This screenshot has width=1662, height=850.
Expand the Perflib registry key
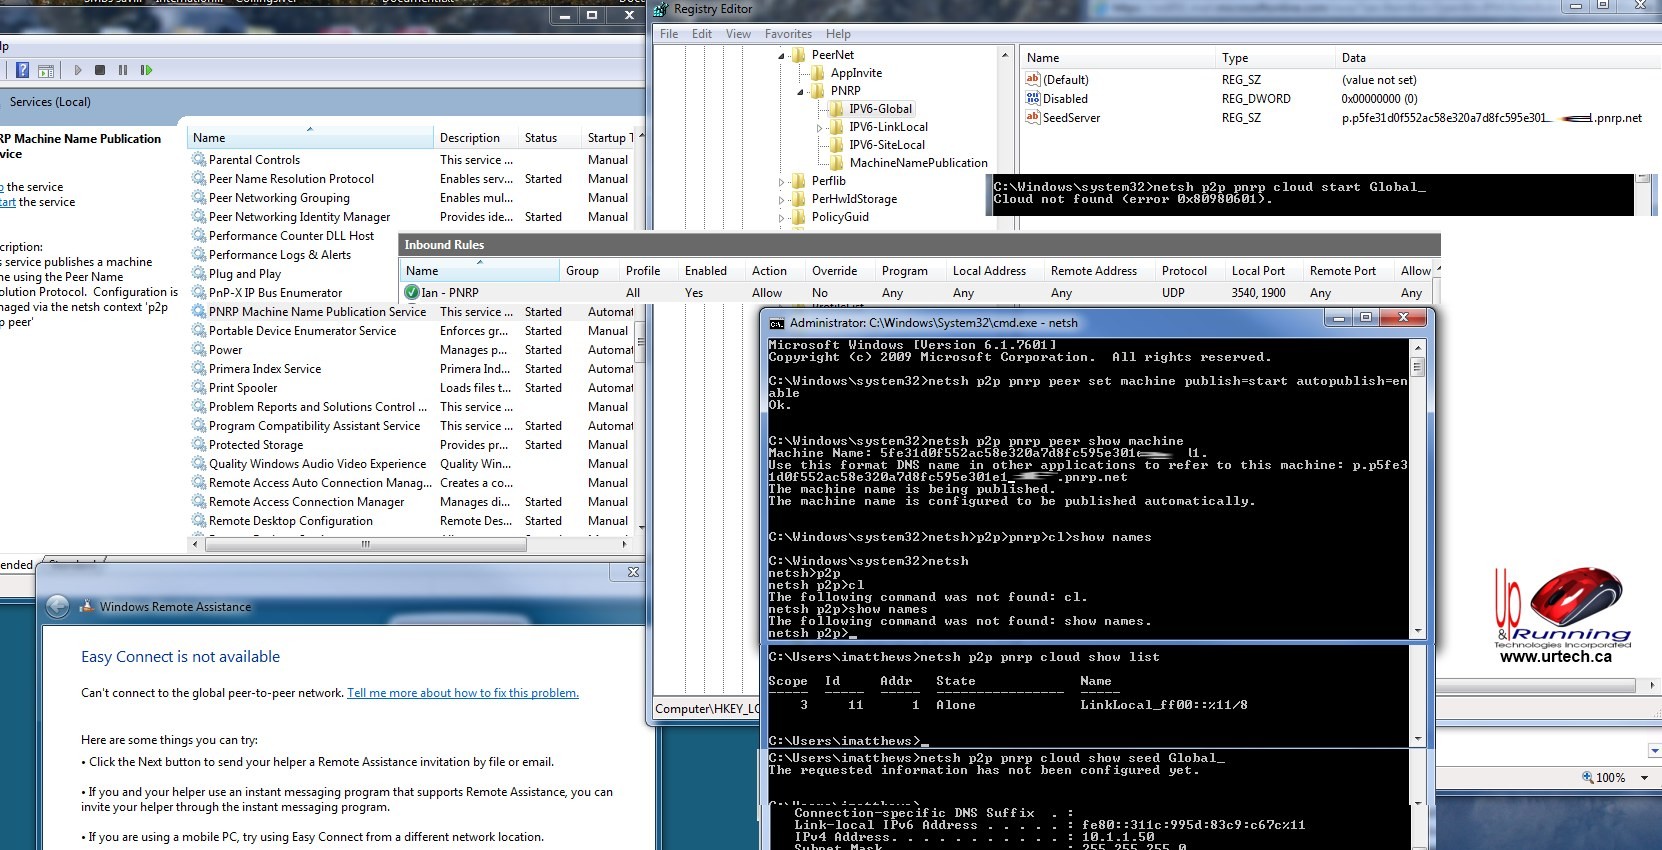782,182
